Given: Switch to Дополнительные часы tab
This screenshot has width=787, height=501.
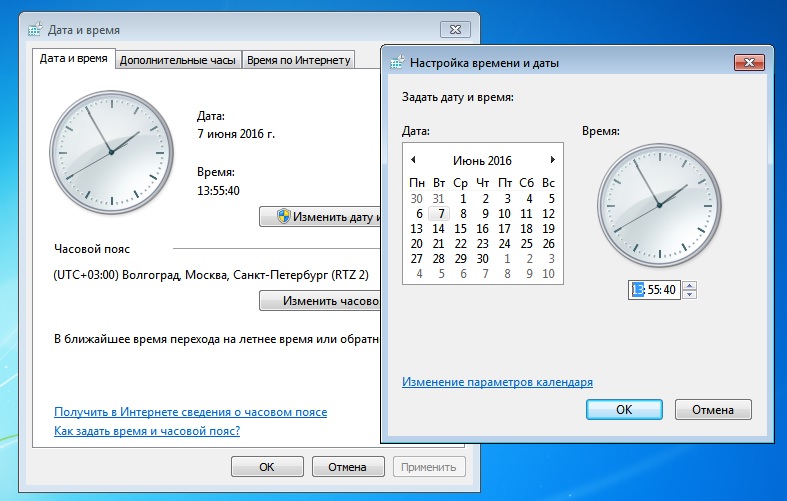Looking at the screenshot, I should coord(178,60).
